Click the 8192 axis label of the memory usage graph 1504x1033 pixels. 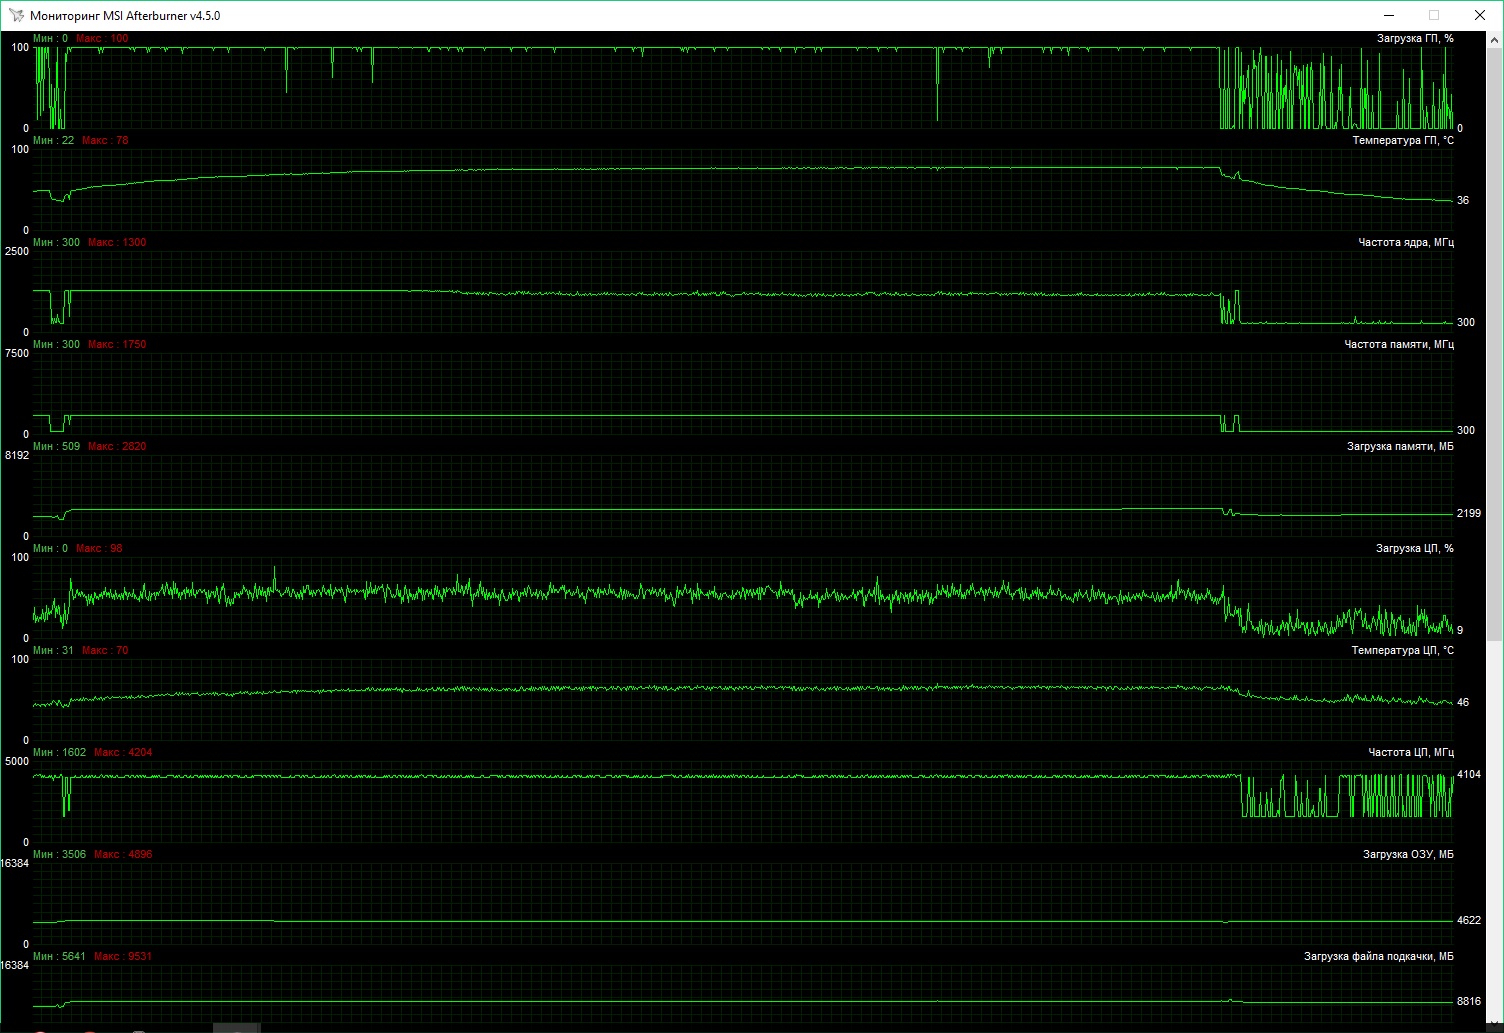click(x=17, y=455)
